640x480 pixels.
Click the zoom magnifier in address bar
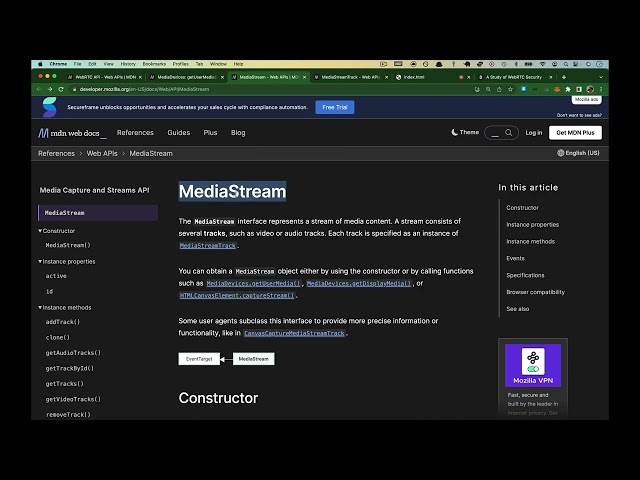click(x=488, y=89)
